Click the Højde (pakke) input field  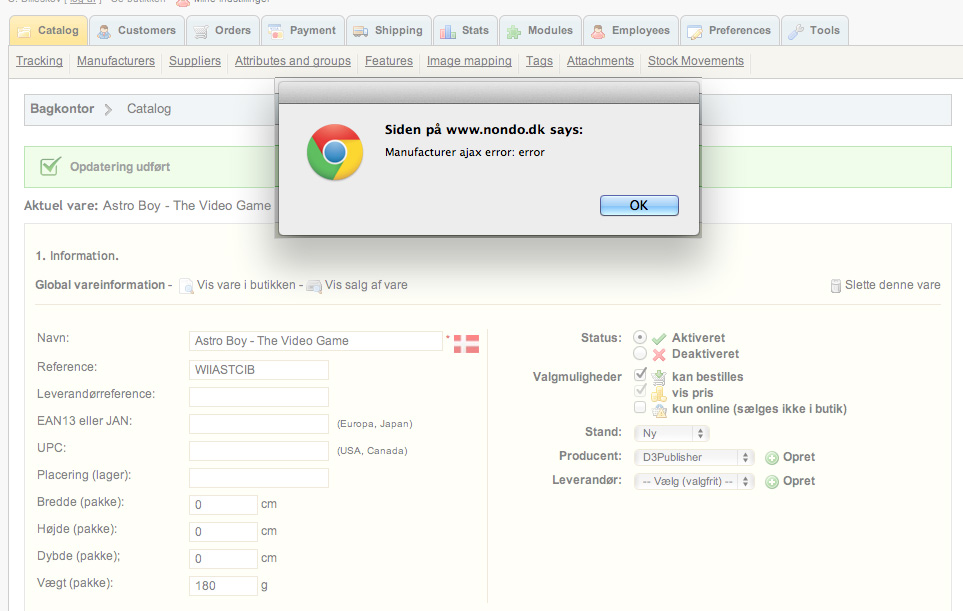[x=223, y=532]
